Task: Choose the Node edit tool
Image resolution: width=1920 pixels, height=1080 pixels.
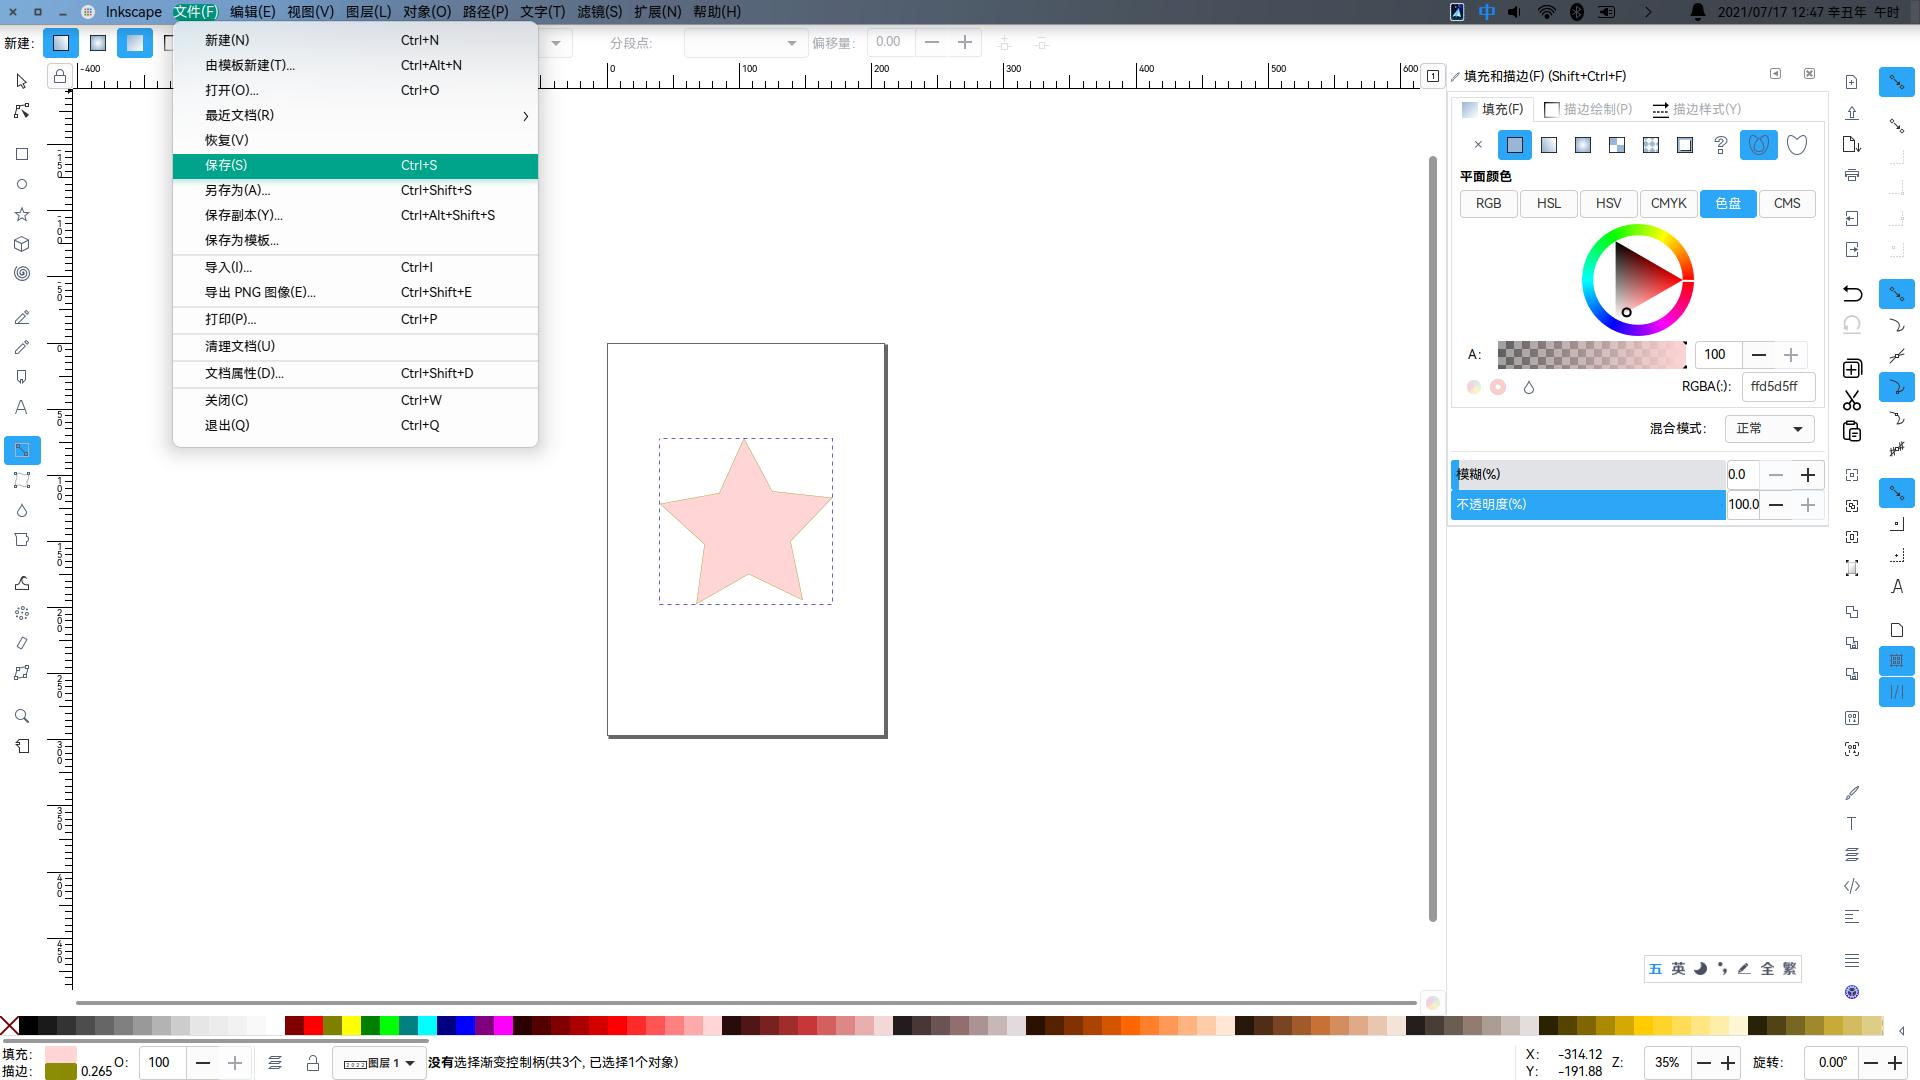Action: coord(22,111)
